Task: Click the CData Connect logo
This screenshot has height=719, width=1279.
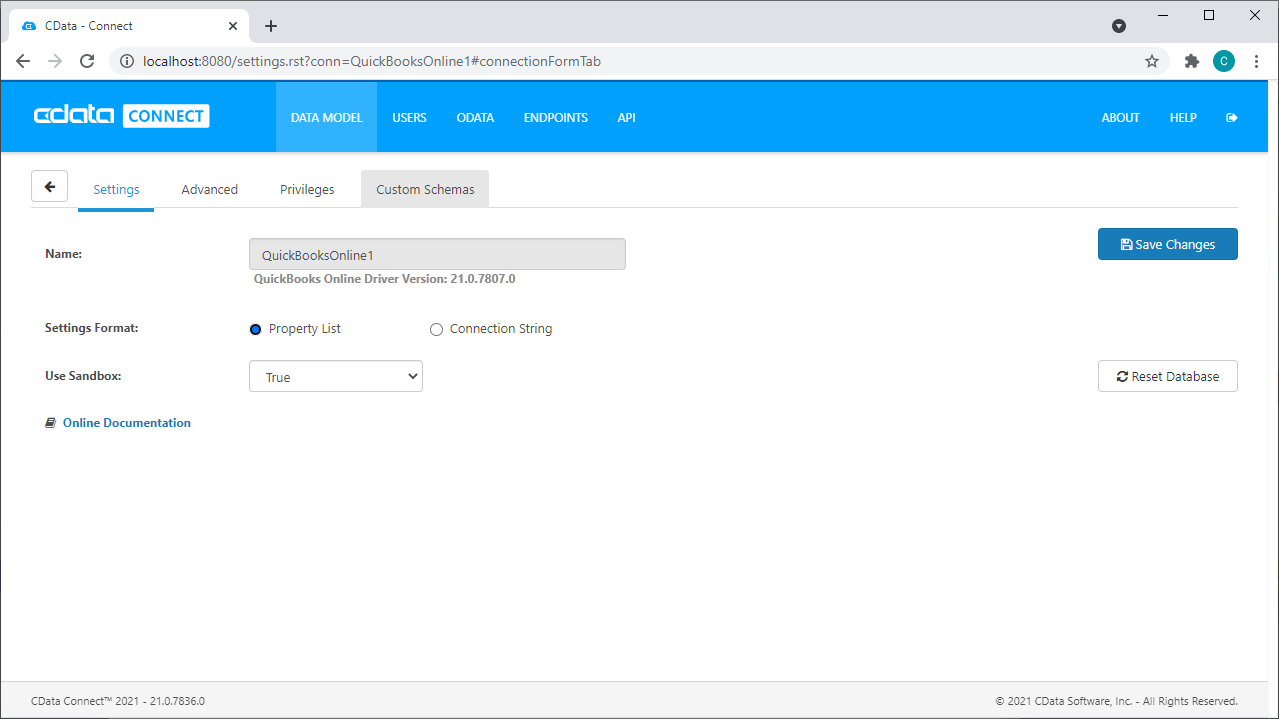Action: [x=121, y=116]
